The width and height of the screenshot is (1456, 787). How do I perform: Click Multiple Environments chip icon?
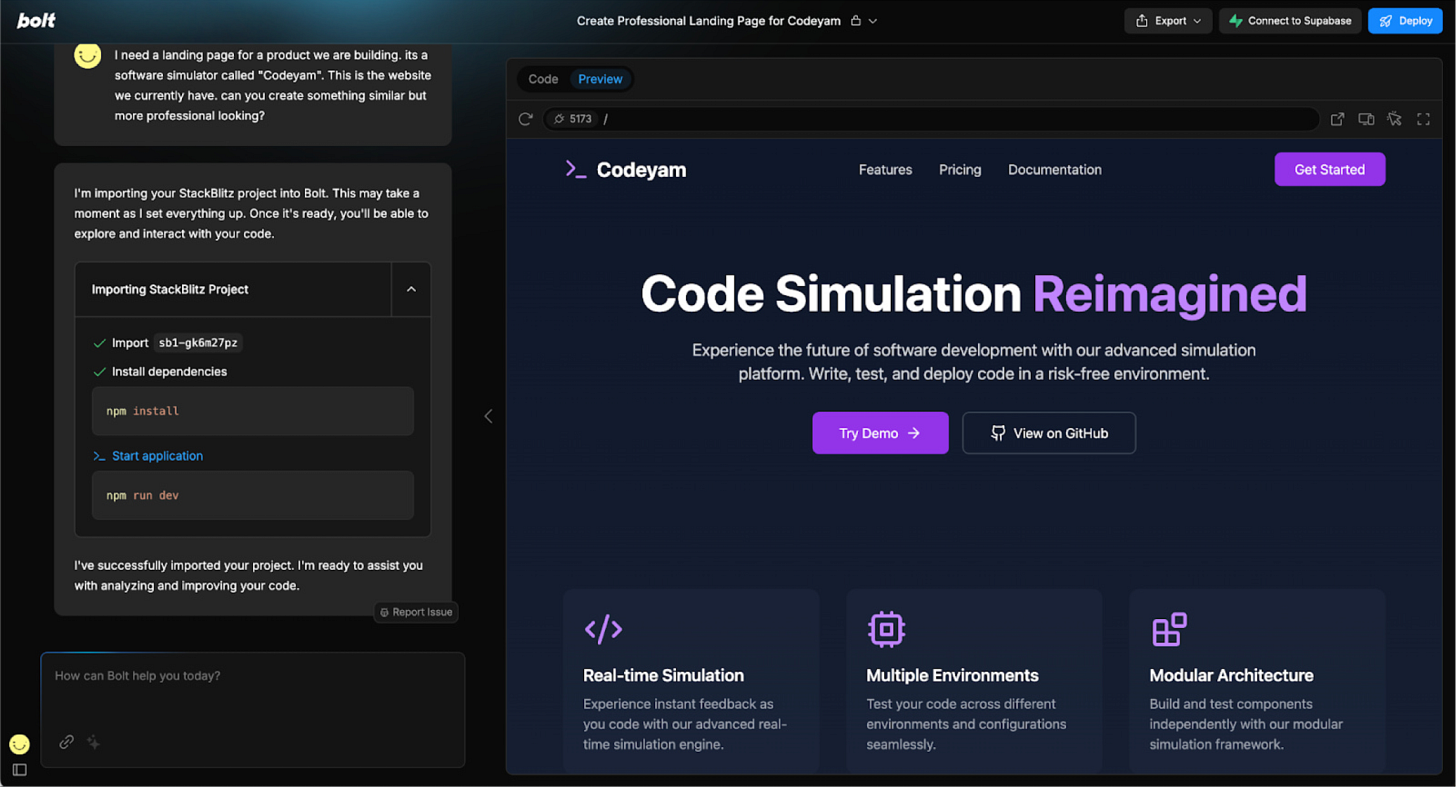point(886,629)
